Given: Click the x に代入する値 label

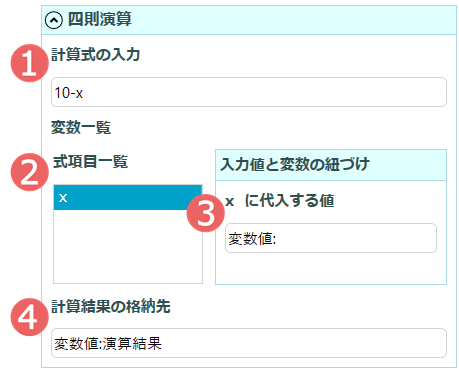Looking at the screenshot, I should click(280, 201).
